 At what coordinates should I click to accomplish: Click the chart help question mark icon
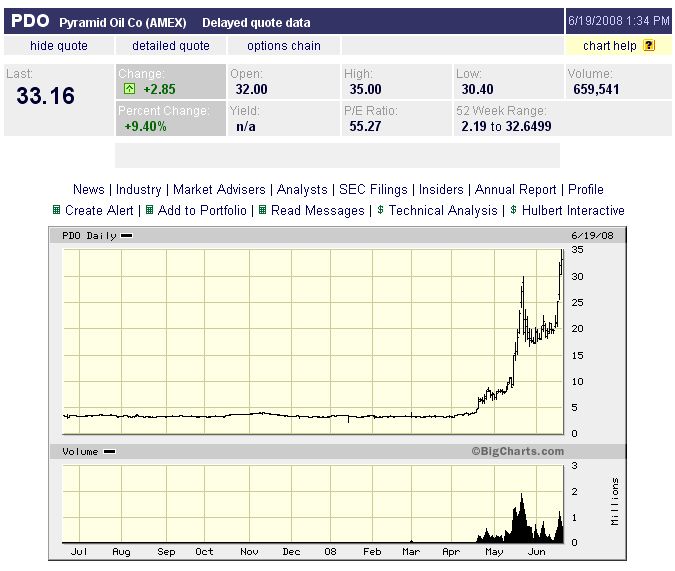(649, 45)
